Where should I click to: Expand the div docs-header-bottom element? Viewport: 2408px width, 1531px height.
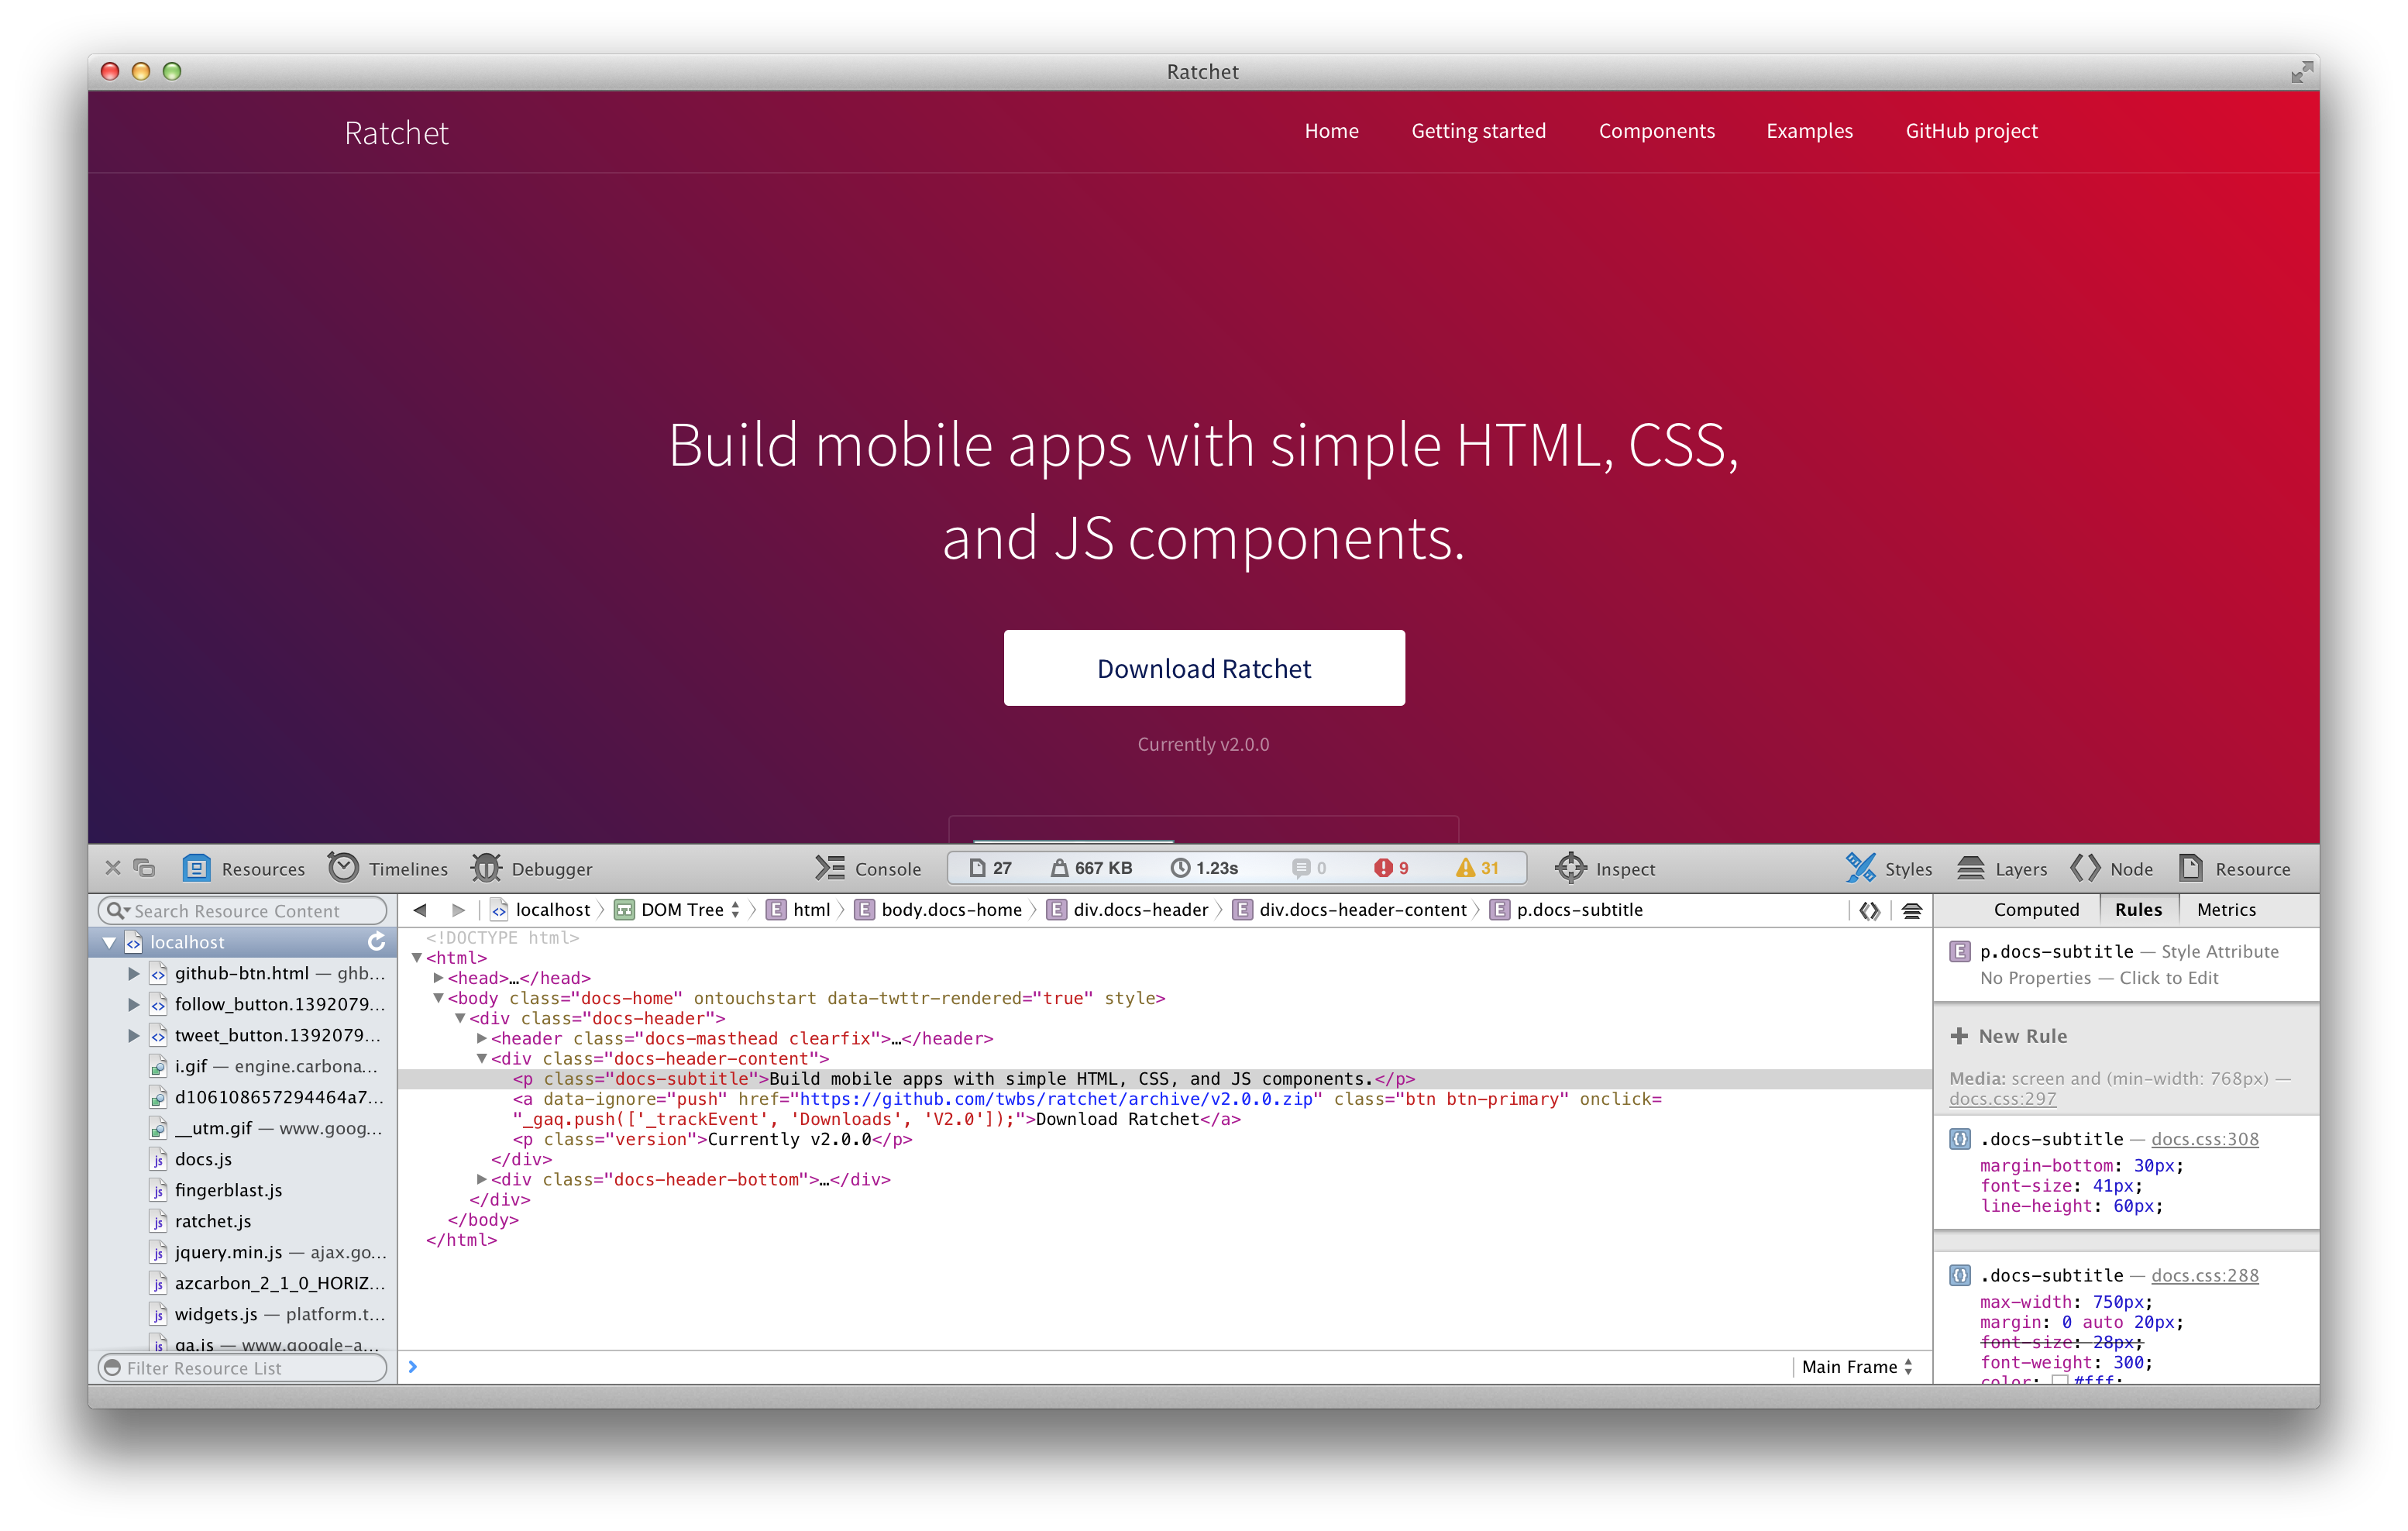coord(481,1179)
